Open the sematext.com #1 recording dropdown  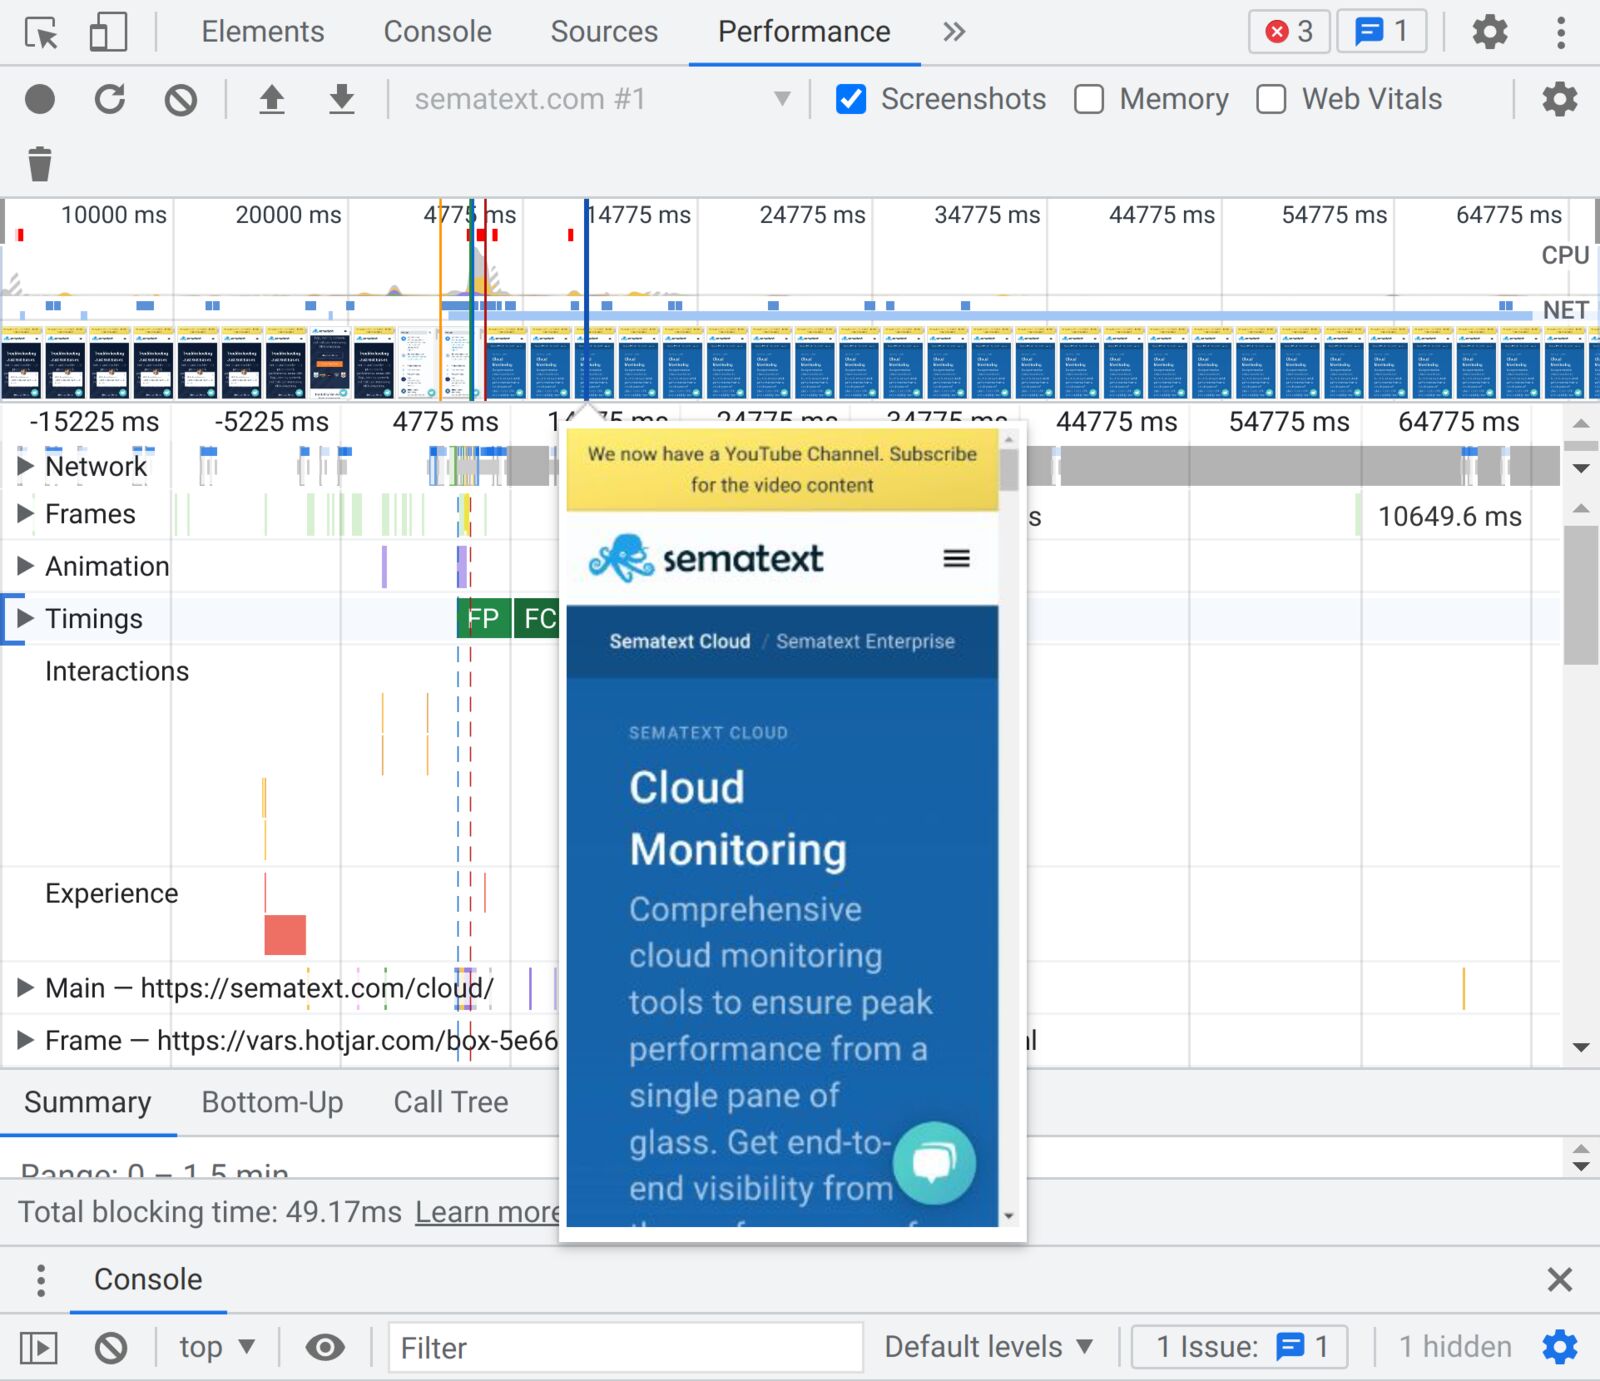[603, 99]
